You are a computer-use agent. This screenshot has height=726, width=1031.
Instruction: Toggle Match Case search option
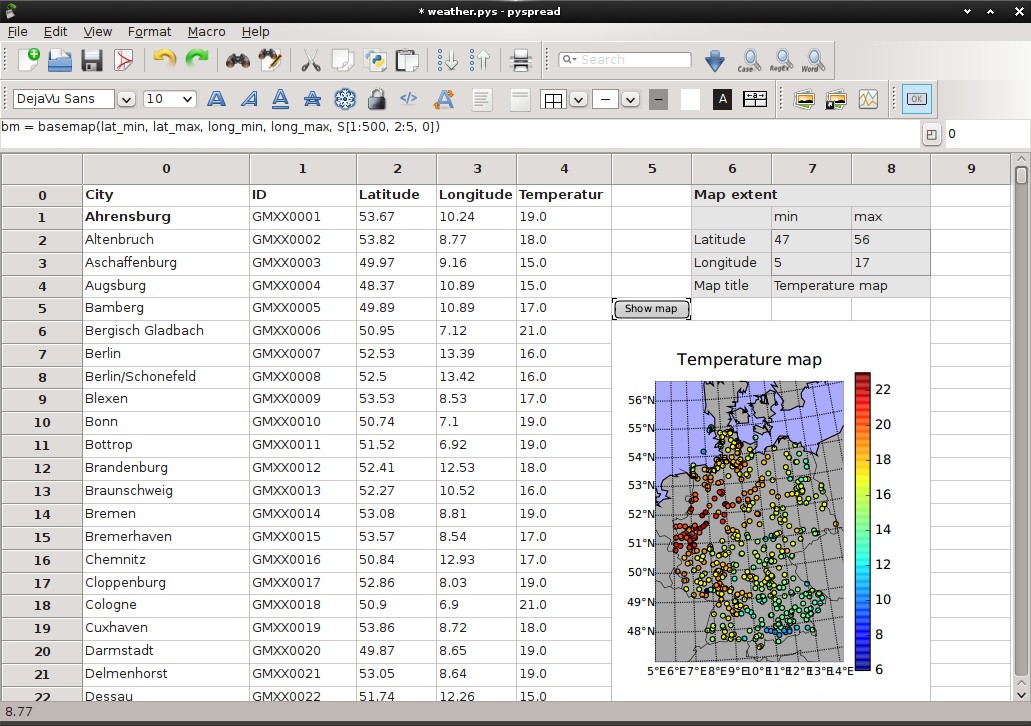pos(748,61)
